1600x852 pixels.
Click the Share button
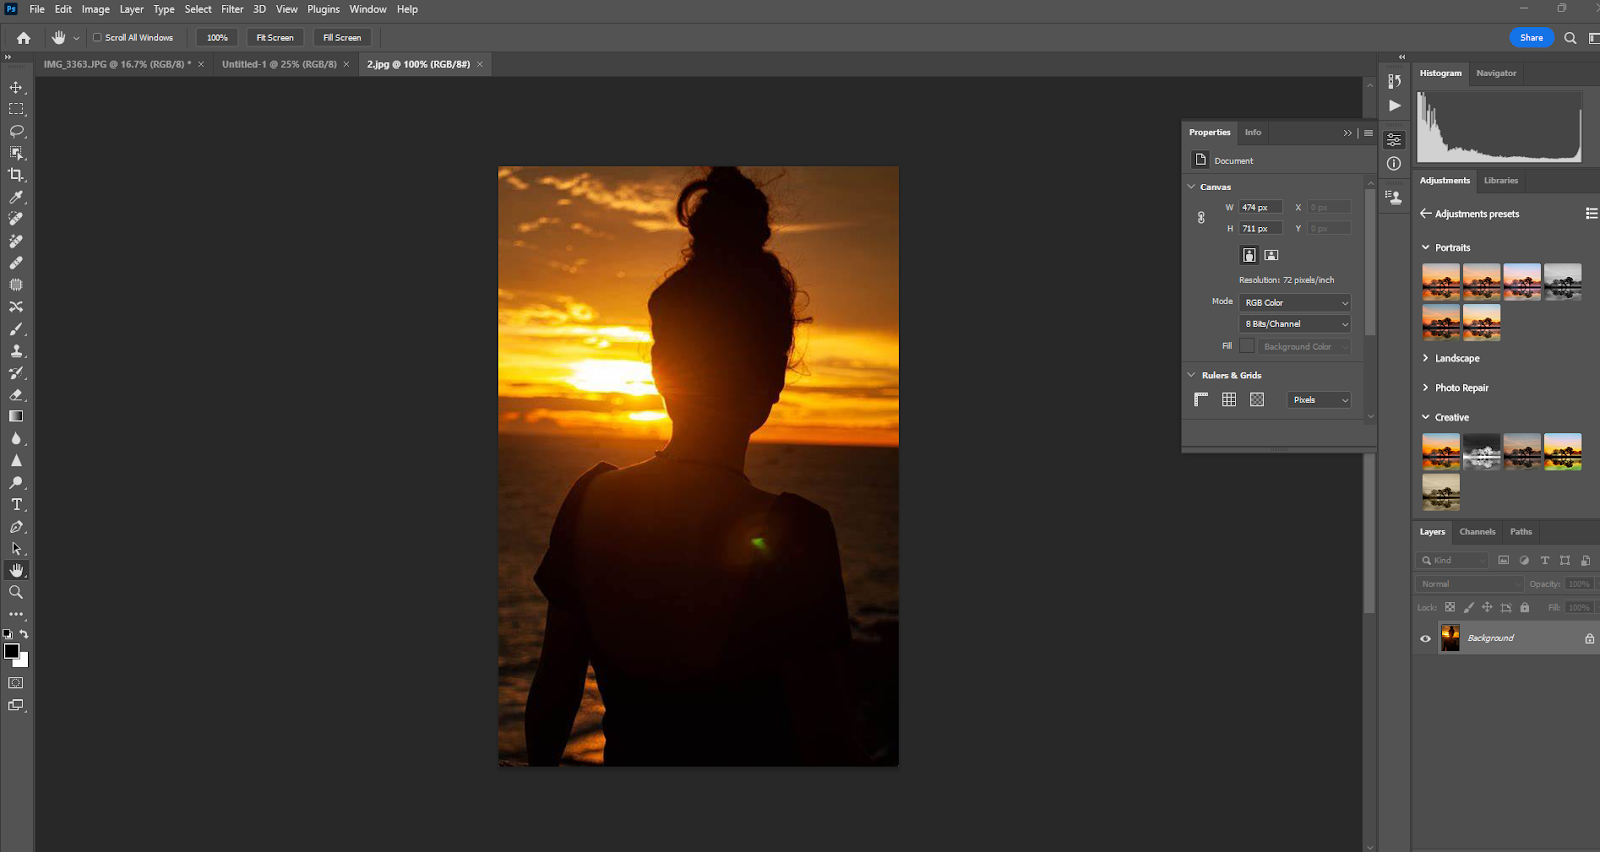click(1531, 38)
